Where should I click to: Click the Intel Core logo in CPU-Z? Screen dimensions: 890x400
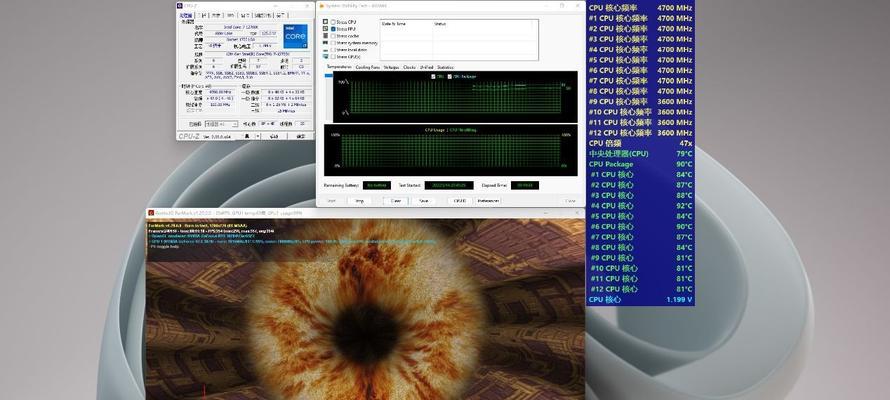coord(295,36)
